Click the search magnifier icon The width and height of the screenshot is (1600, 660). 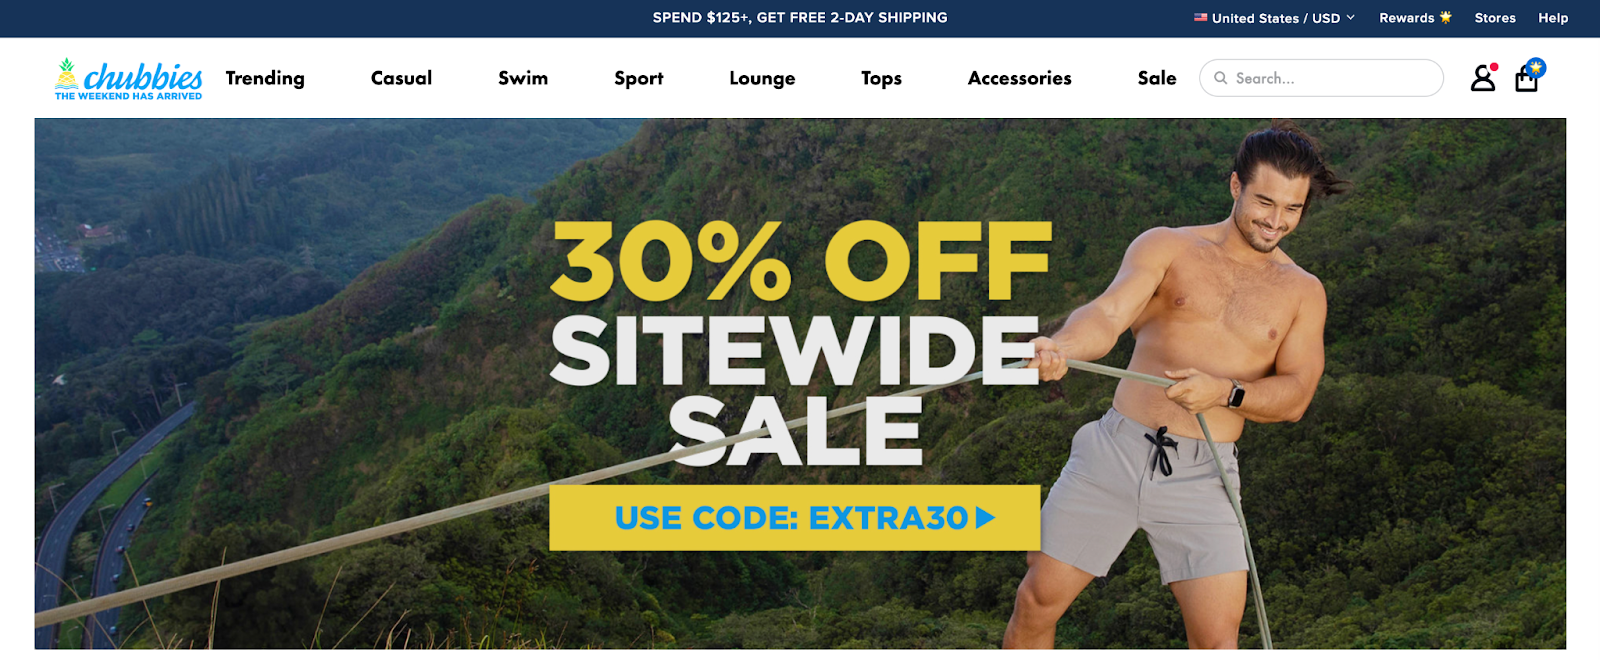(x=1220, y=78)
